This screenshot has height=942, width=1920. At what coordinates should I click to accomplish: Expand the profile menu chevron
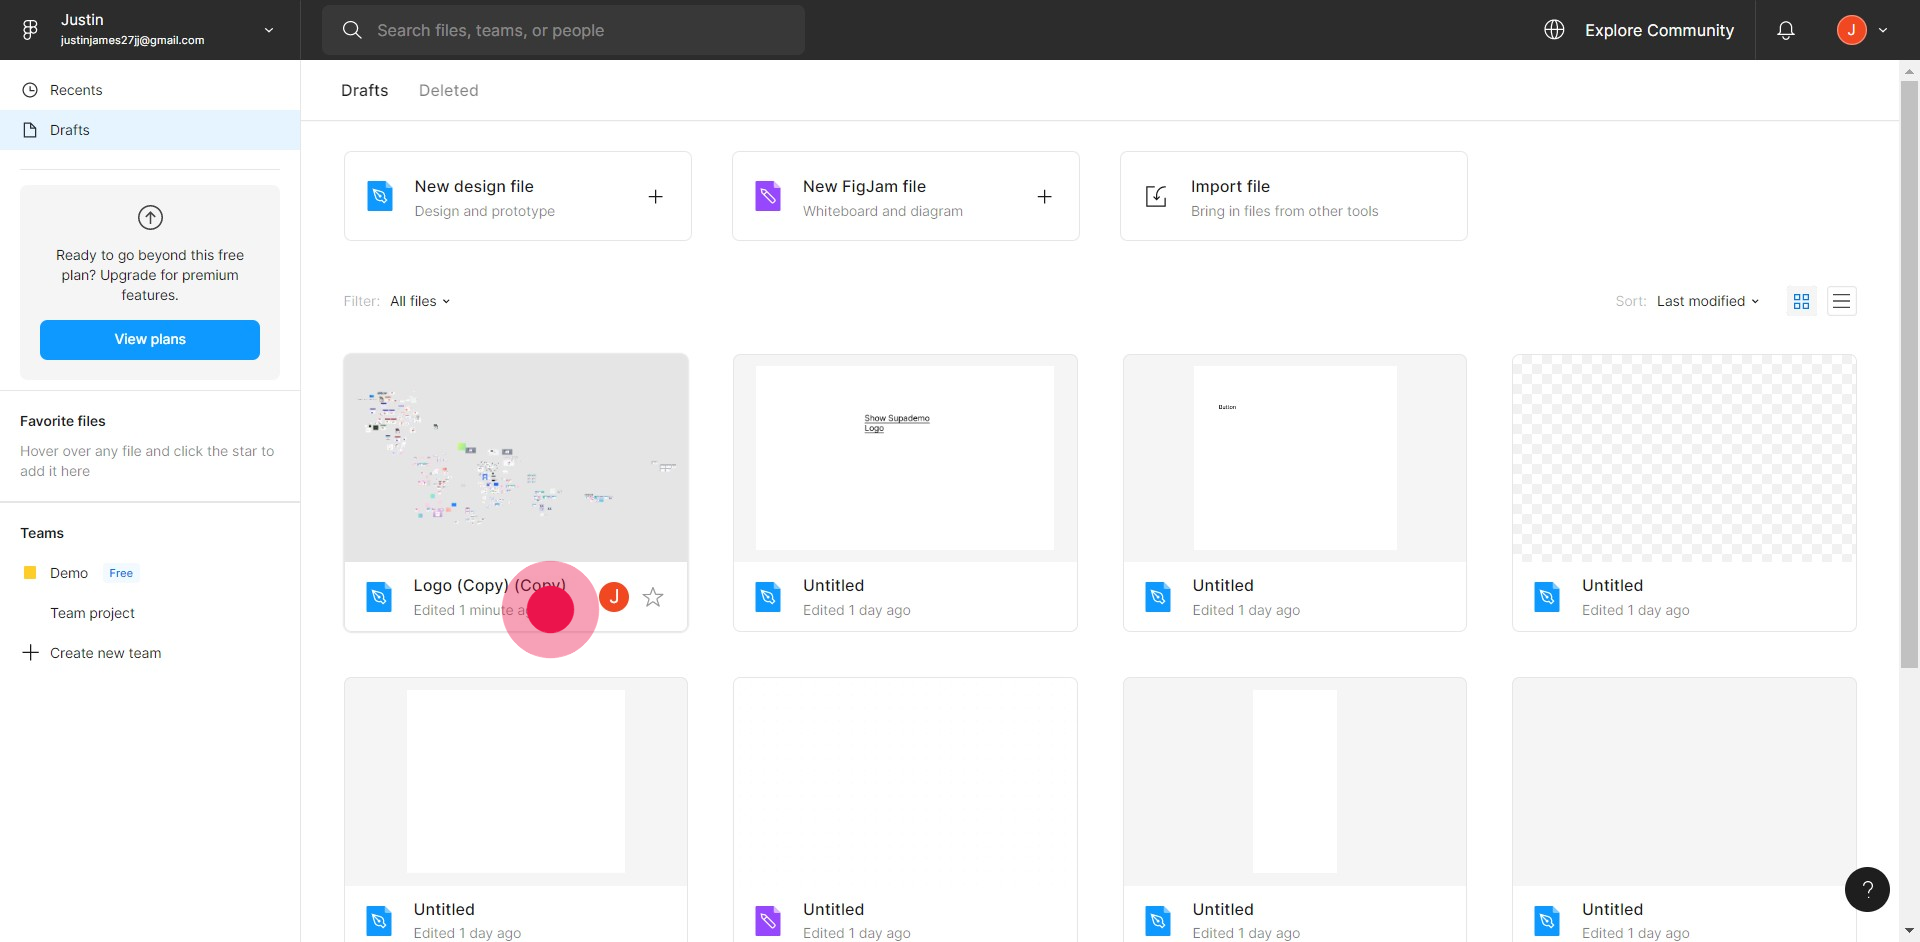pyautogui.click(x=1883, y=30)
